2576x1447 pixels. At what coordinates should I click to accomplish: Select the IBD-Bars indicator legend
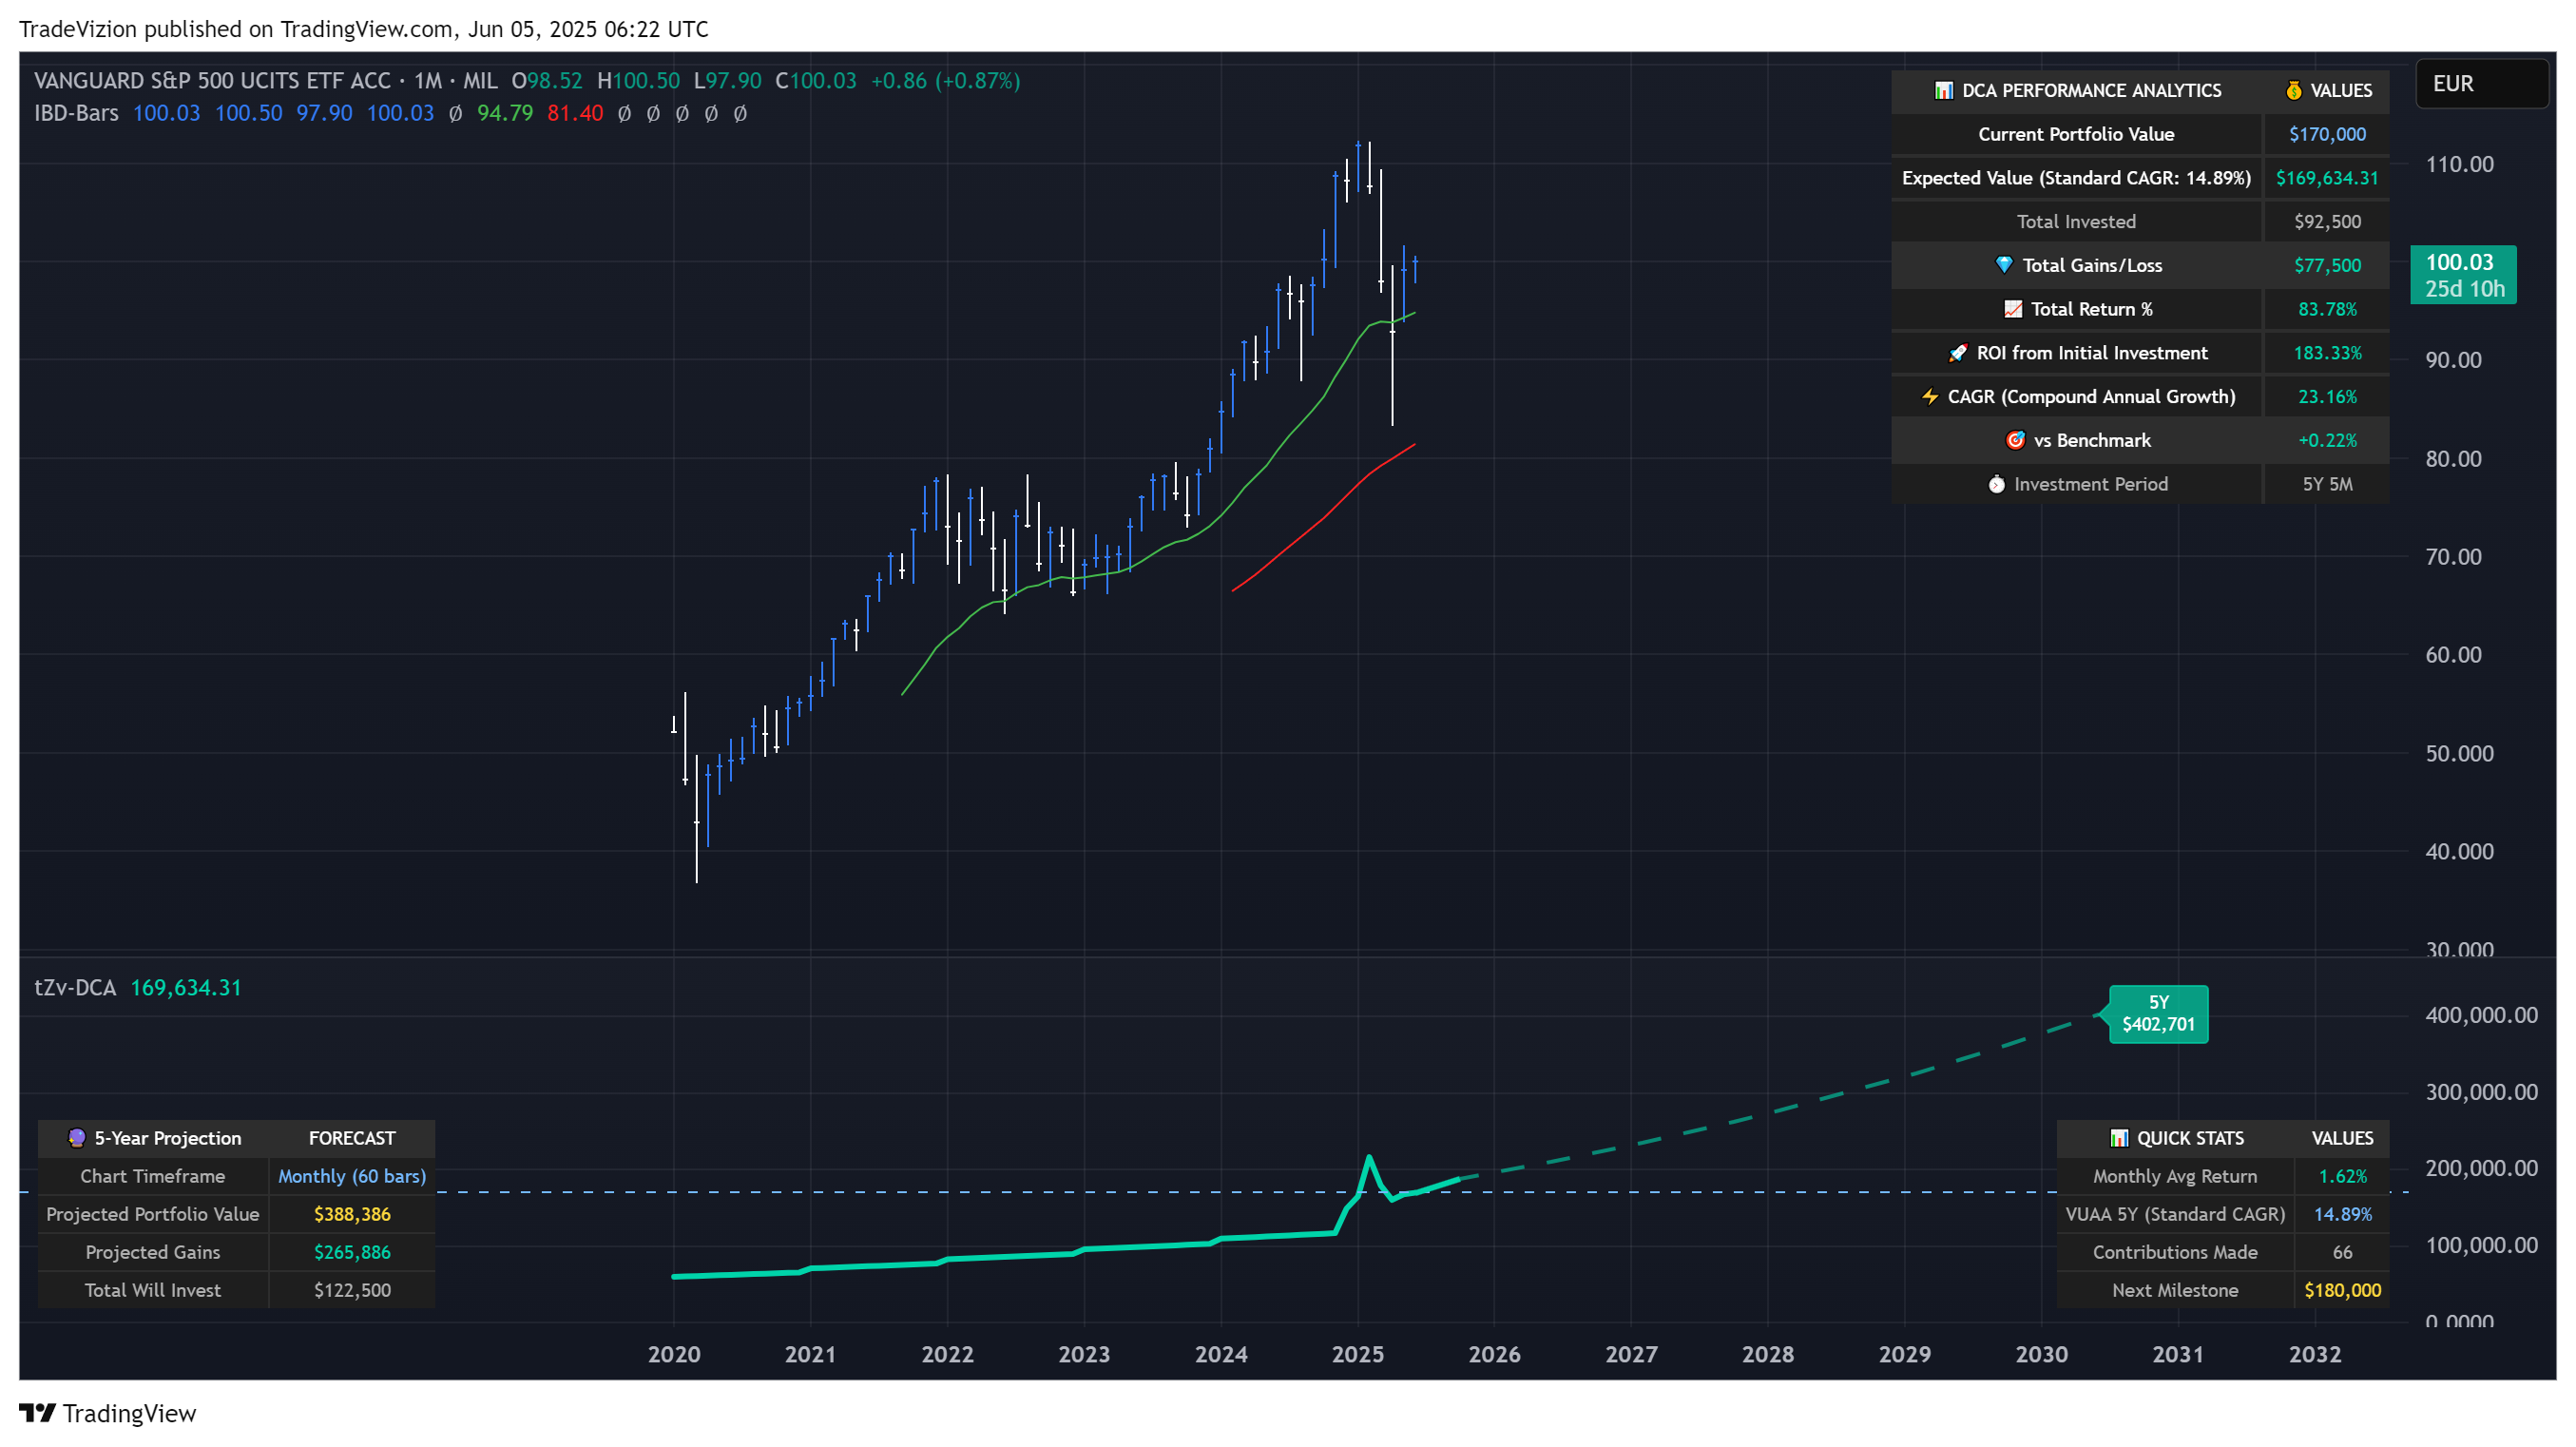point(76,113)
